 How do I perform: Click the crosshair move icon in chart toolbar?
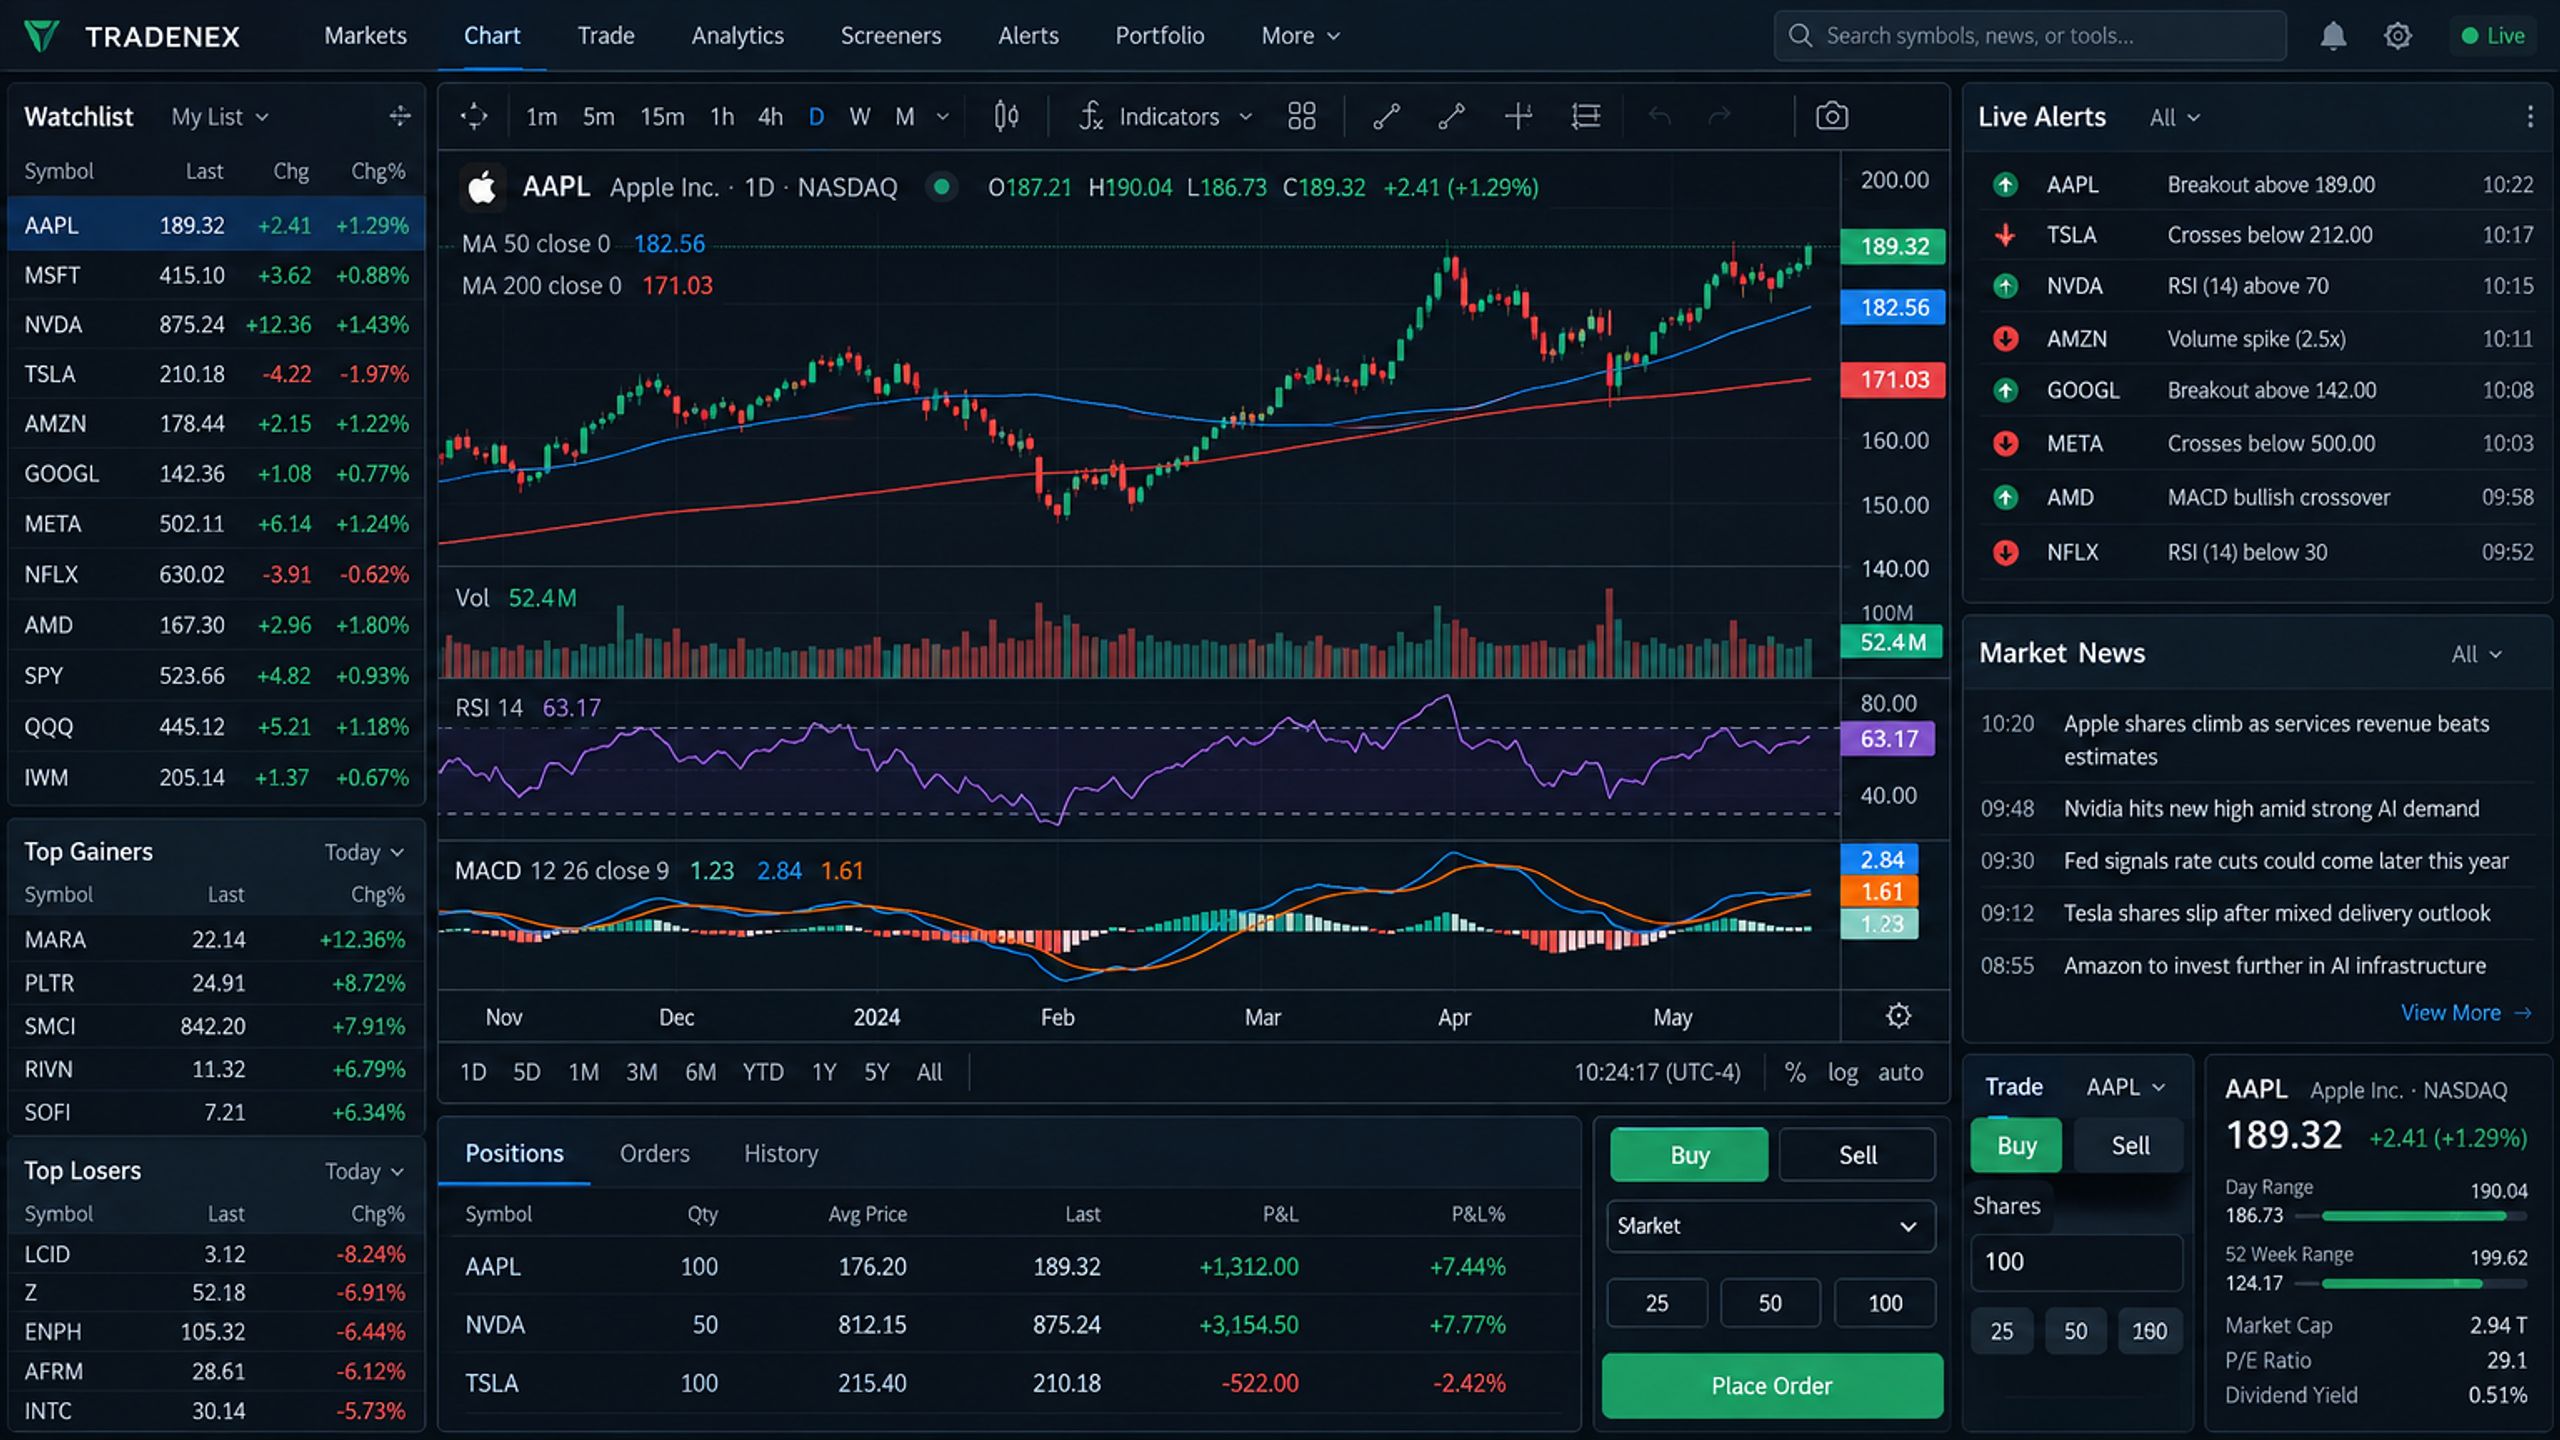coord(474,116)
